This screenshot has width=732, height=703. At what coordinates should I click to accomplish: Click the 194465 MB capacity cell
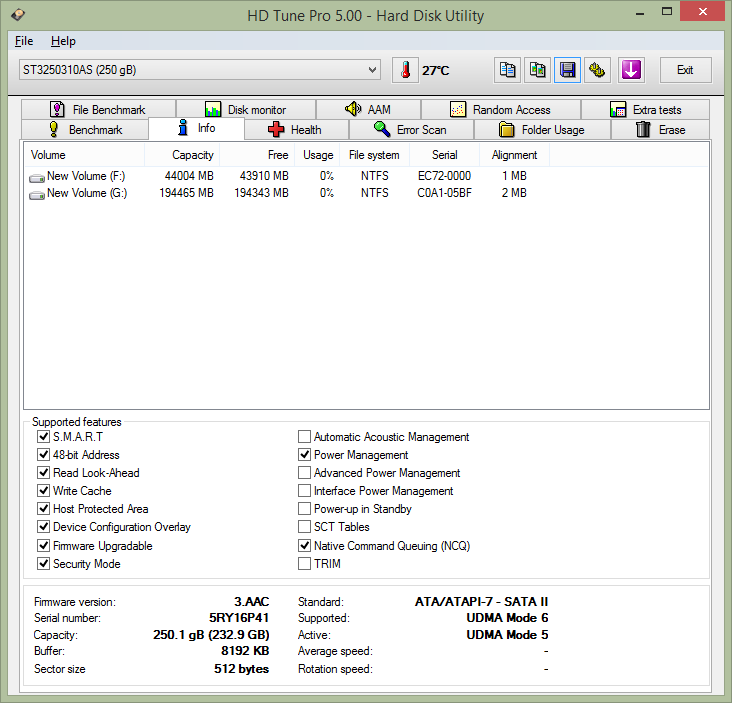click(186, 193)
